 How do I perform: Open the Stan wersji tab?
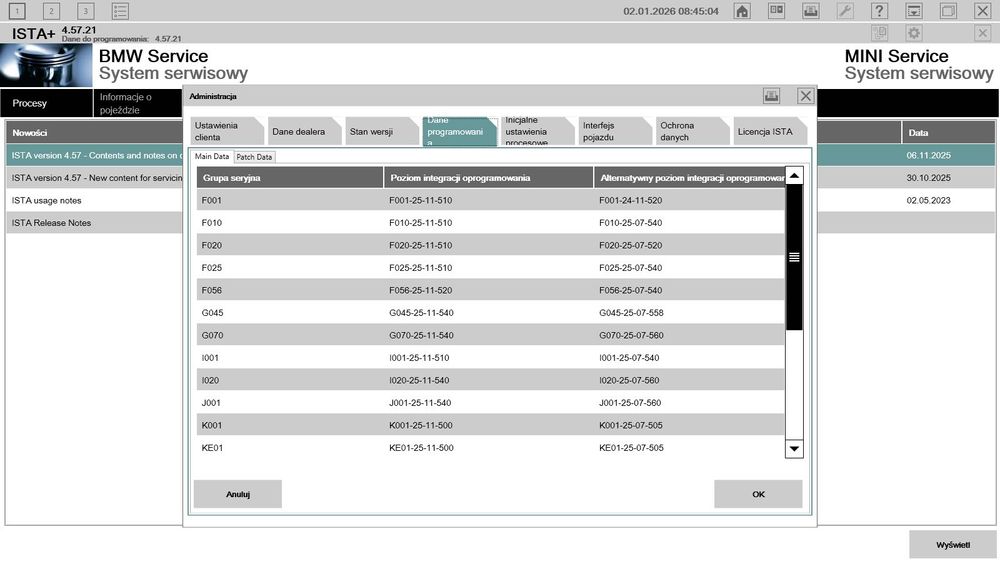382,131
